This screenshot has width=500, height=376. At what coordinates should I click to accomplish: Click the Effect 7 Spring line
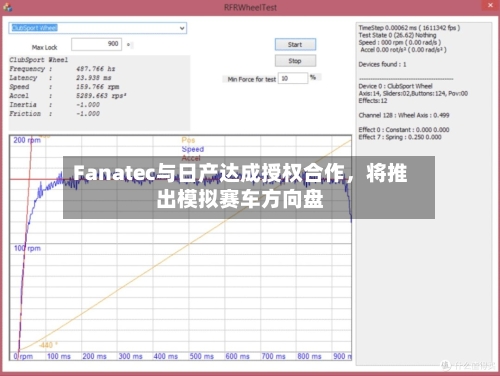400,137
